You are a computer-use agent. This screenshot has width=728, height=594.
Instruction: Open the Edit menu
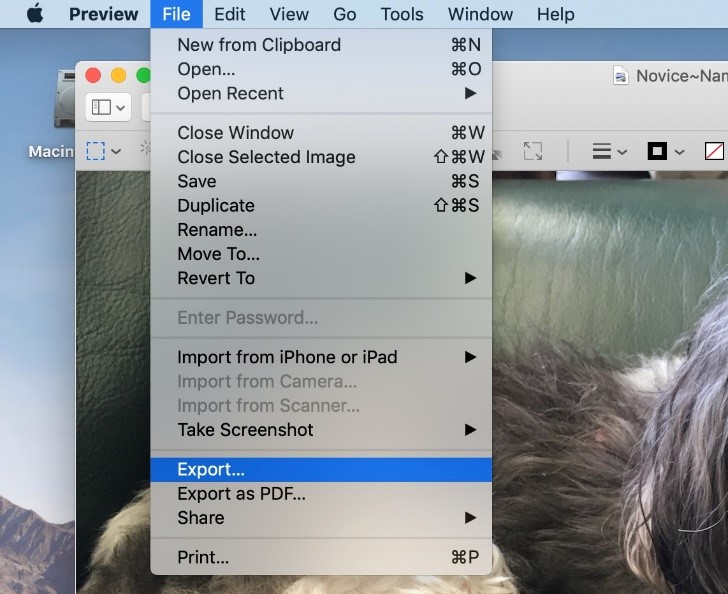[229, 14]
